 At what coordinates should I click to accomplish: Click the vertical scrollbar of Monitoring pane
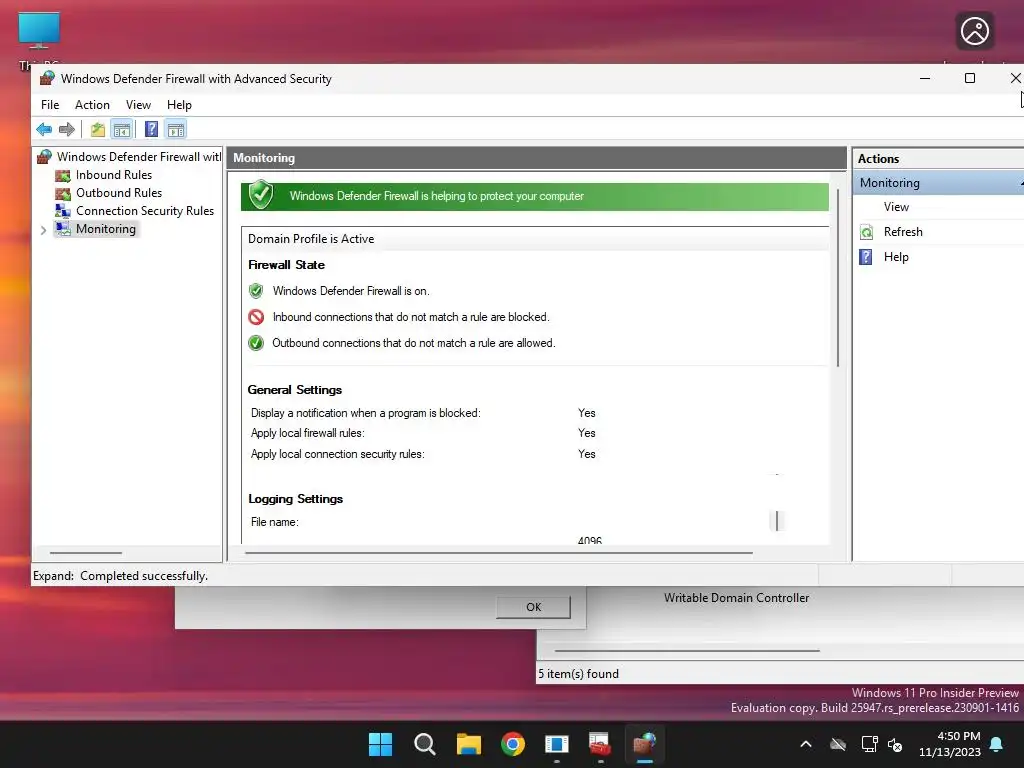tap(838, 278)
